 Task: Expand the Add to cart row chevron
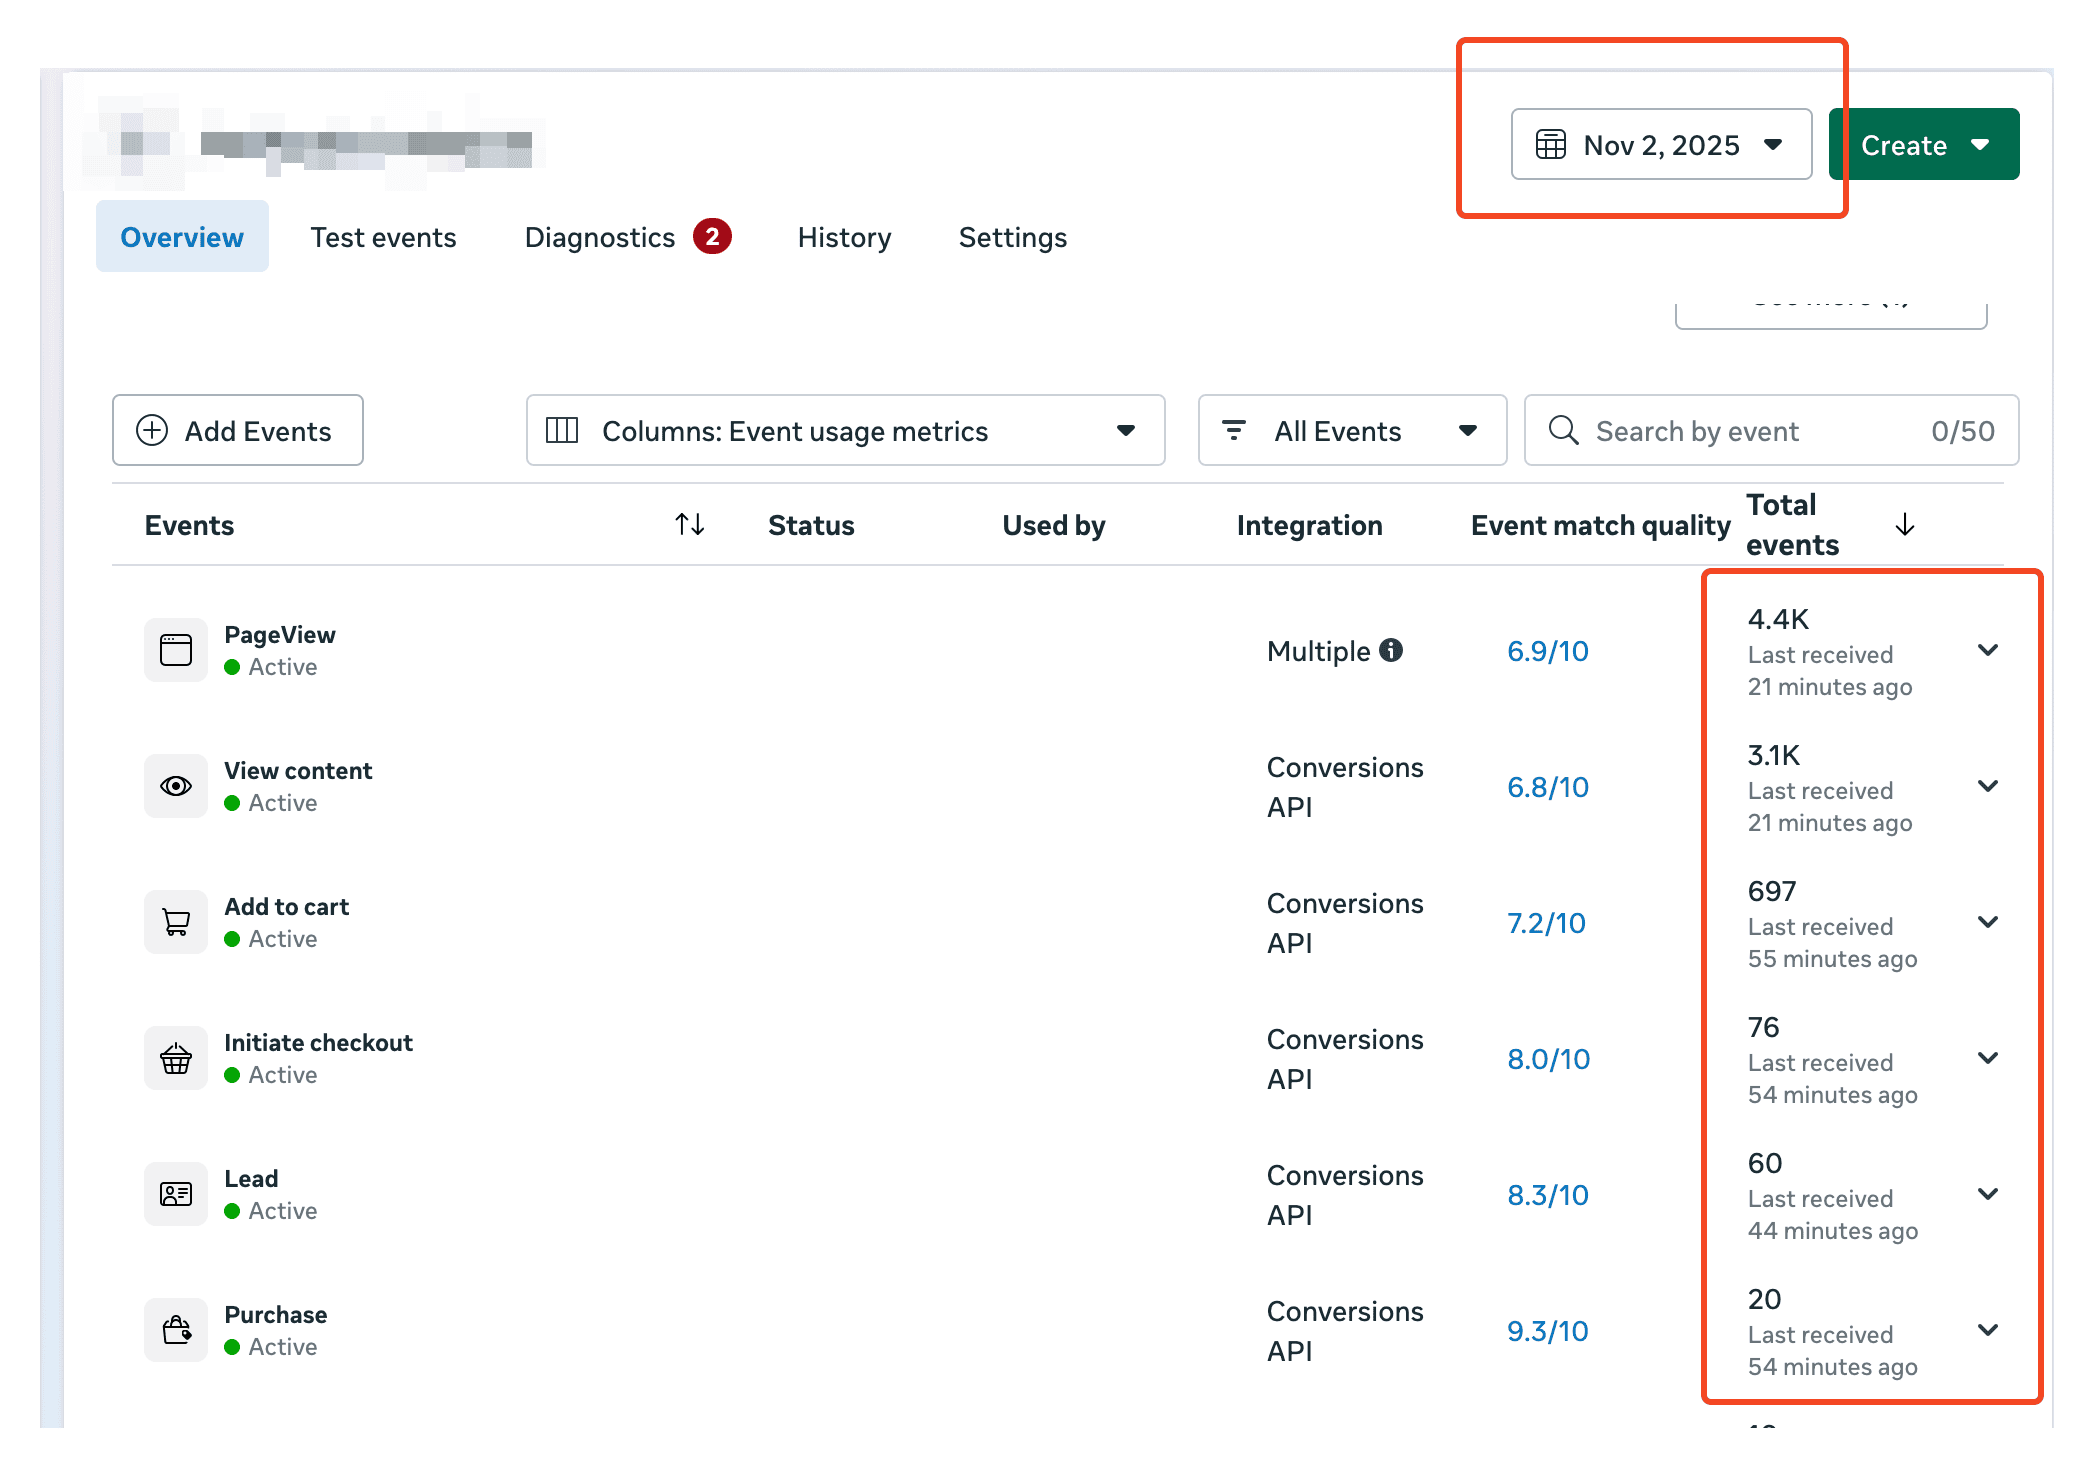coord(1988,922)
